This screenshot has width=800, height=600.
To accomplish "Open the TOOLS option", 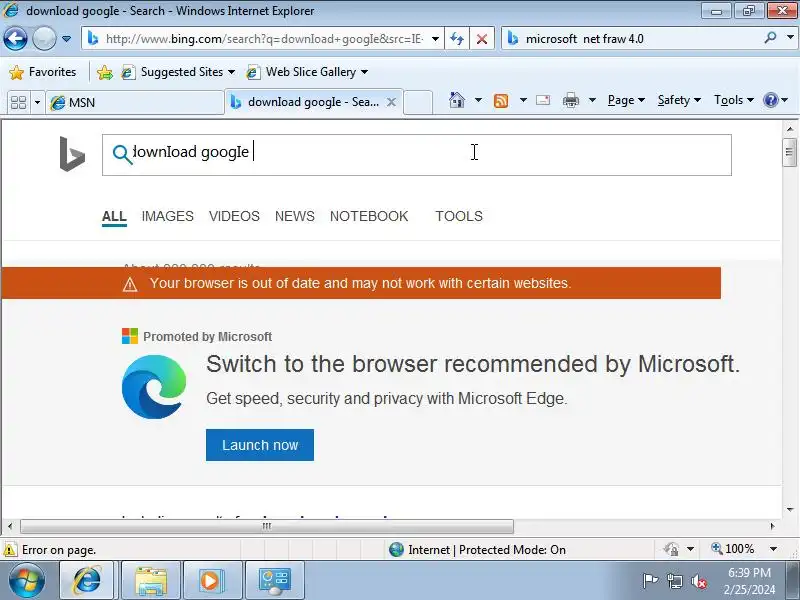I will pyautogui.click(x=459, y=216).
